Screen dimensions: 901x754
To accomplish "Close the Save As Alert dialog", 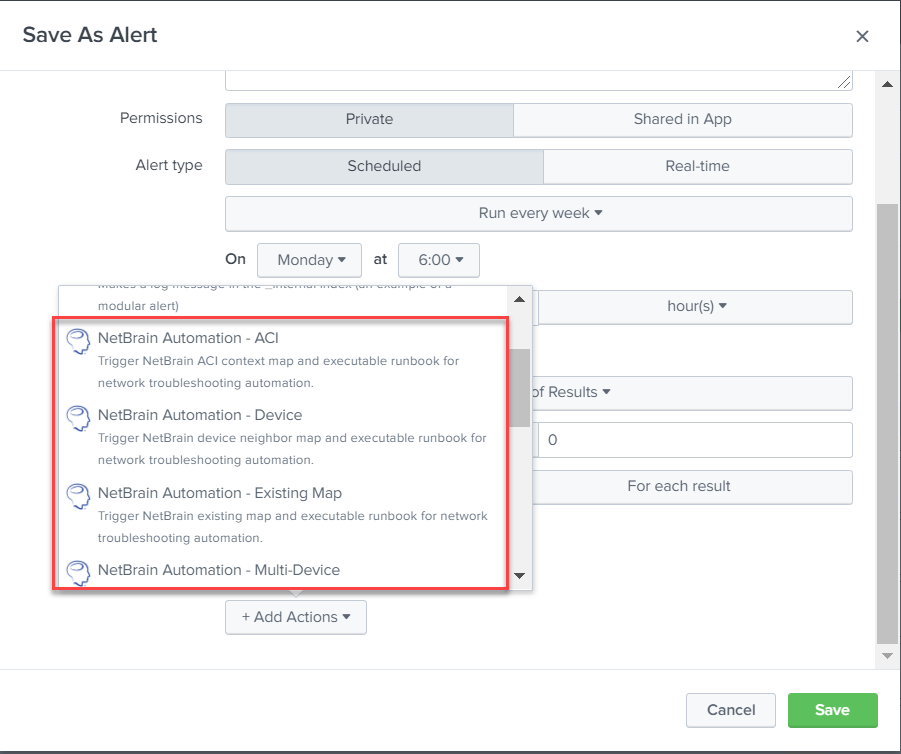I will click(862, 36).
